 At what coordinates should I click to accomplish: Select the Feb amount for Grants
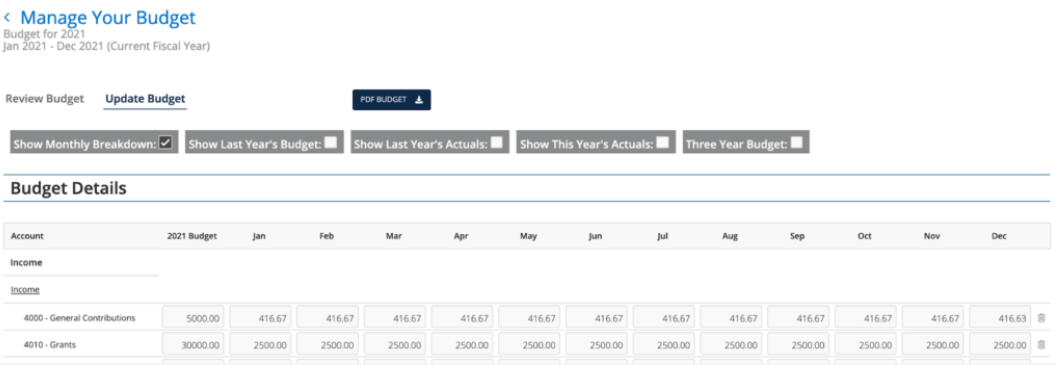click(328, 345)
